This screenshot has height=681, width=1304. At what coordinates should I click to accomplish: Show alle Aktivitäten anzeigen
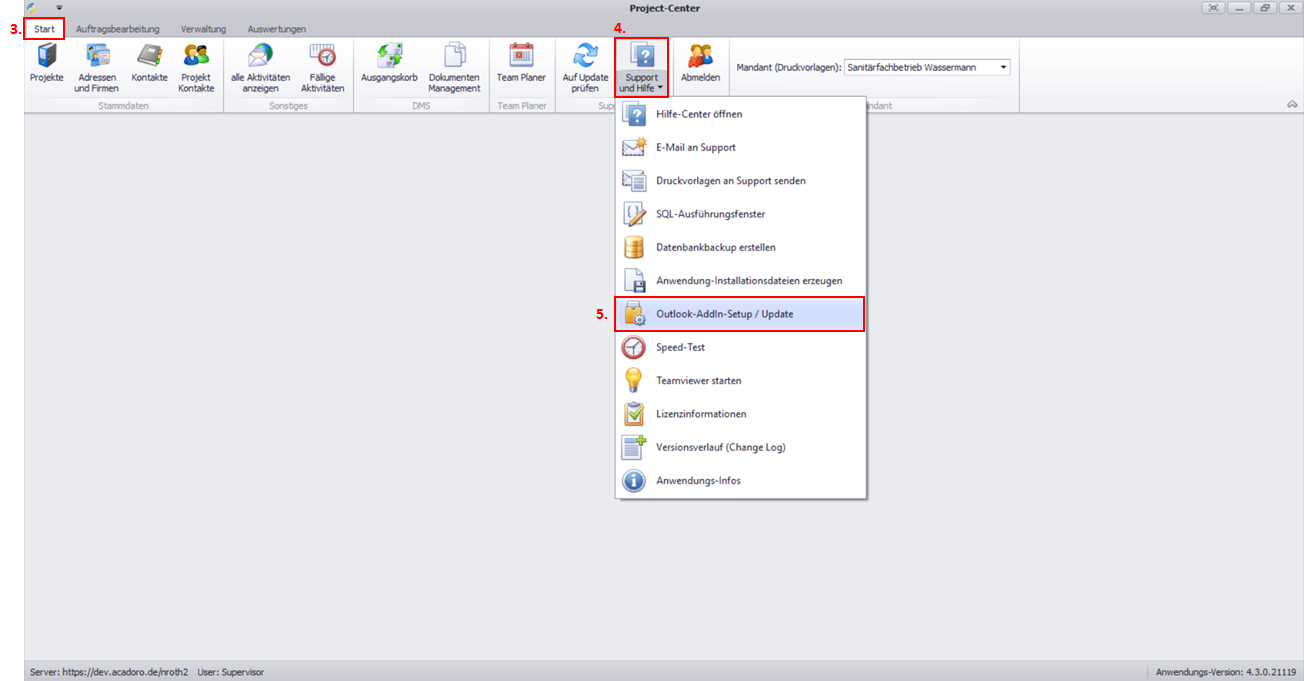260,66
